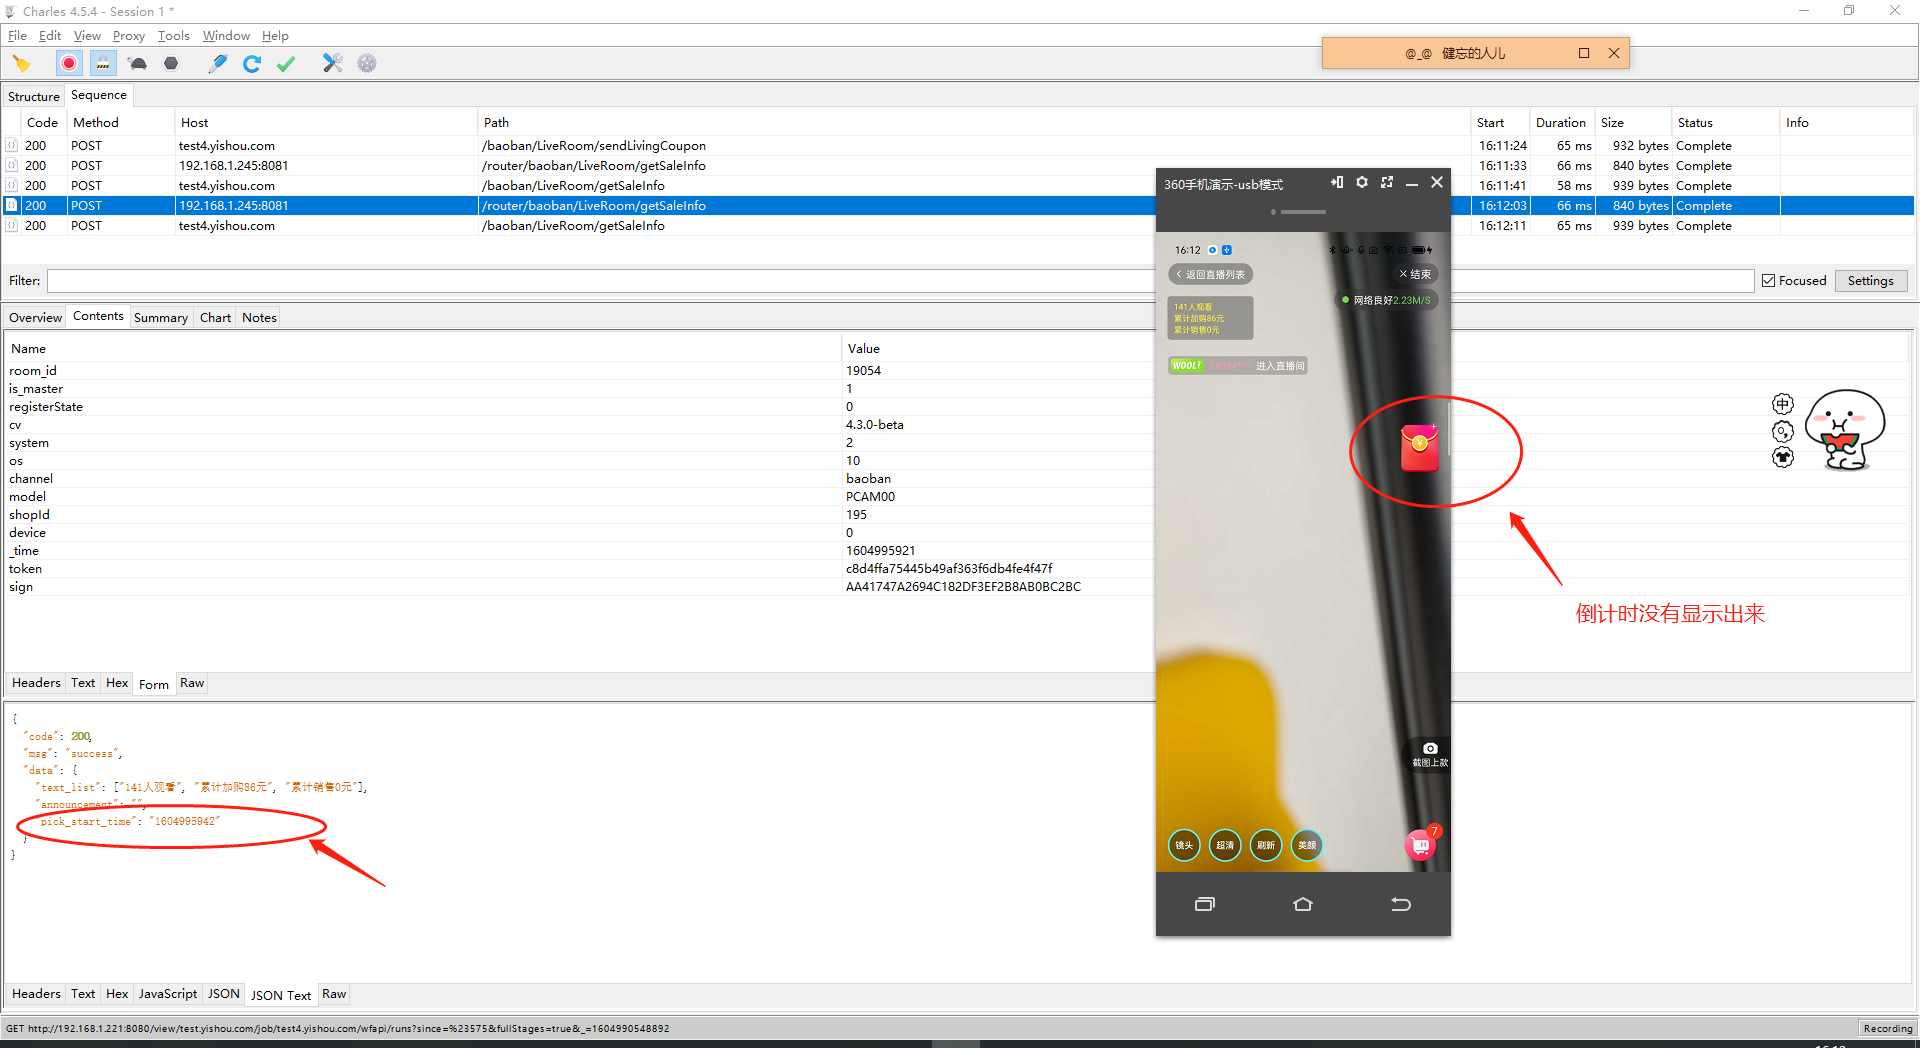
Task: Open the Edit menu
Action: [x=50, y=36]
